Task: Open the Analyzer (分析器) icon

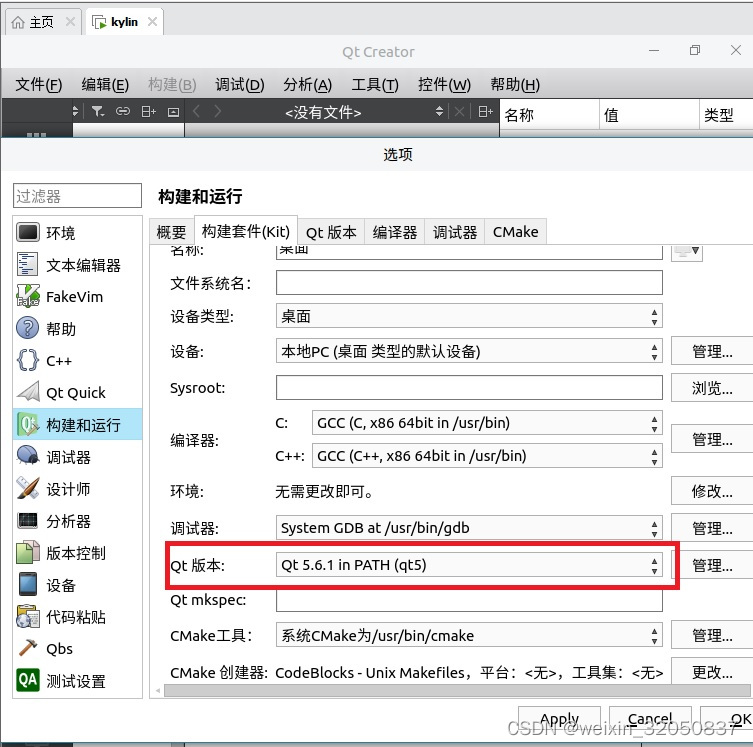Action: coord(28,520)
